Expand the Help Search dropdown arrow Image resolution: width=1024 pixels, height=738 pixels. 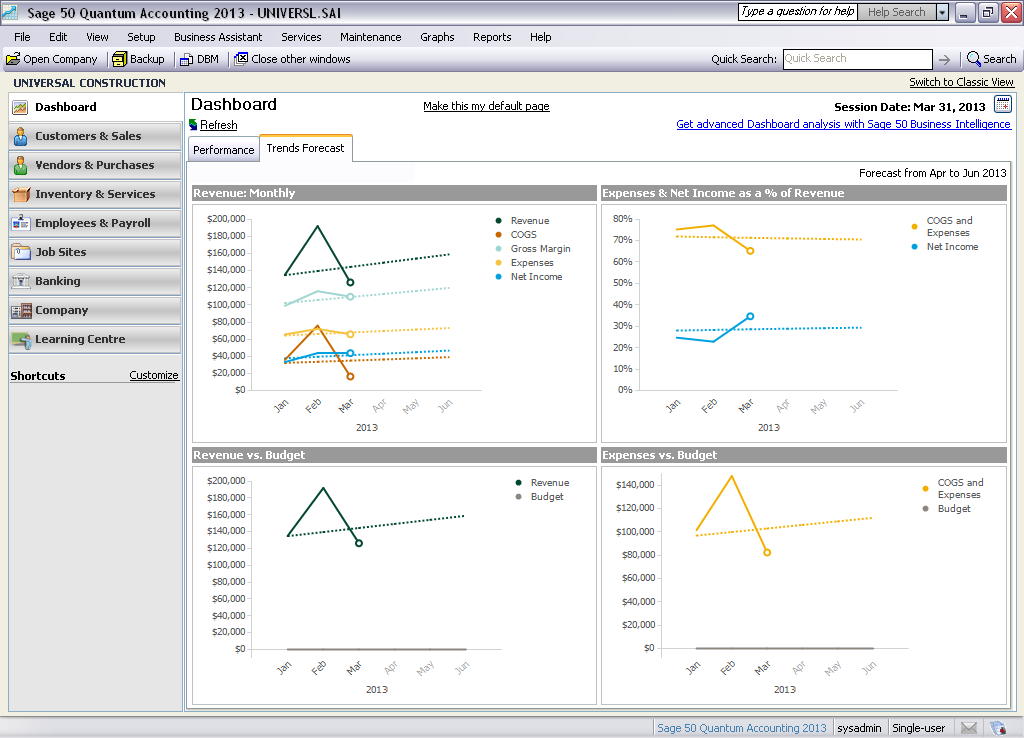(942, 12)
